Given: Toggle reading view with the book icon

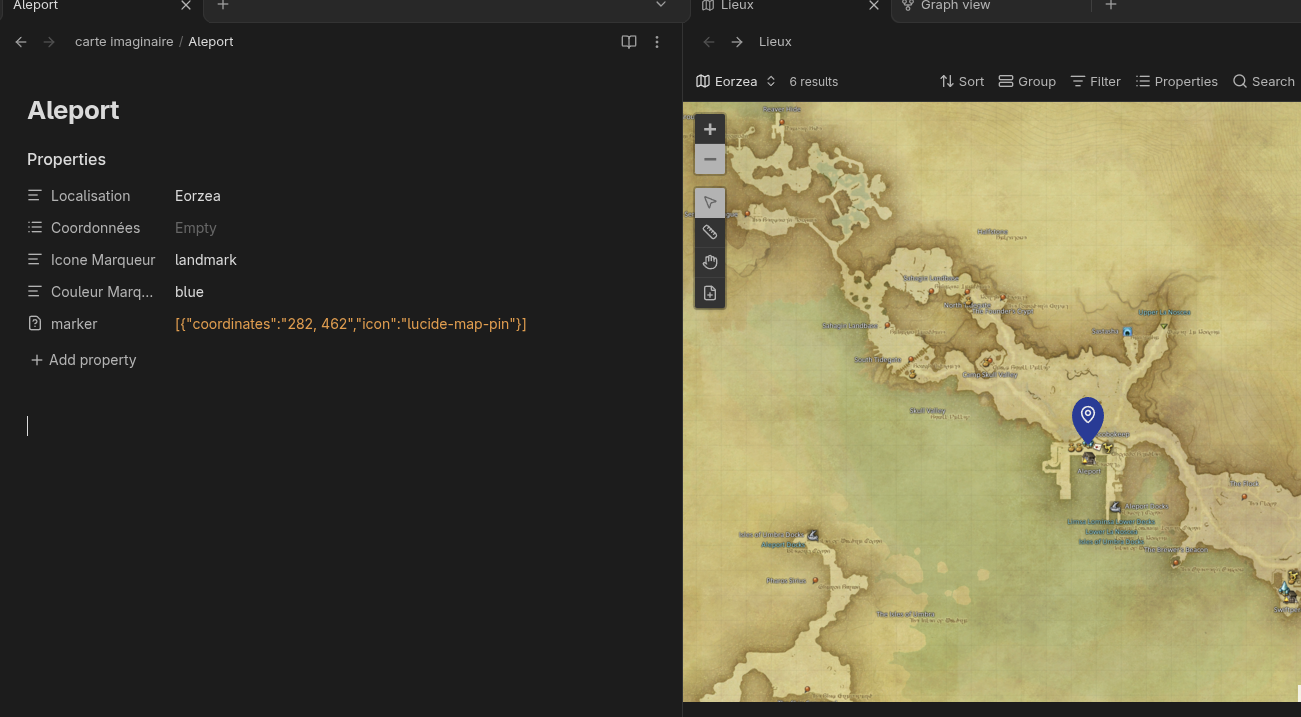Looking at the screenshot, I should (x=629, y=42).
